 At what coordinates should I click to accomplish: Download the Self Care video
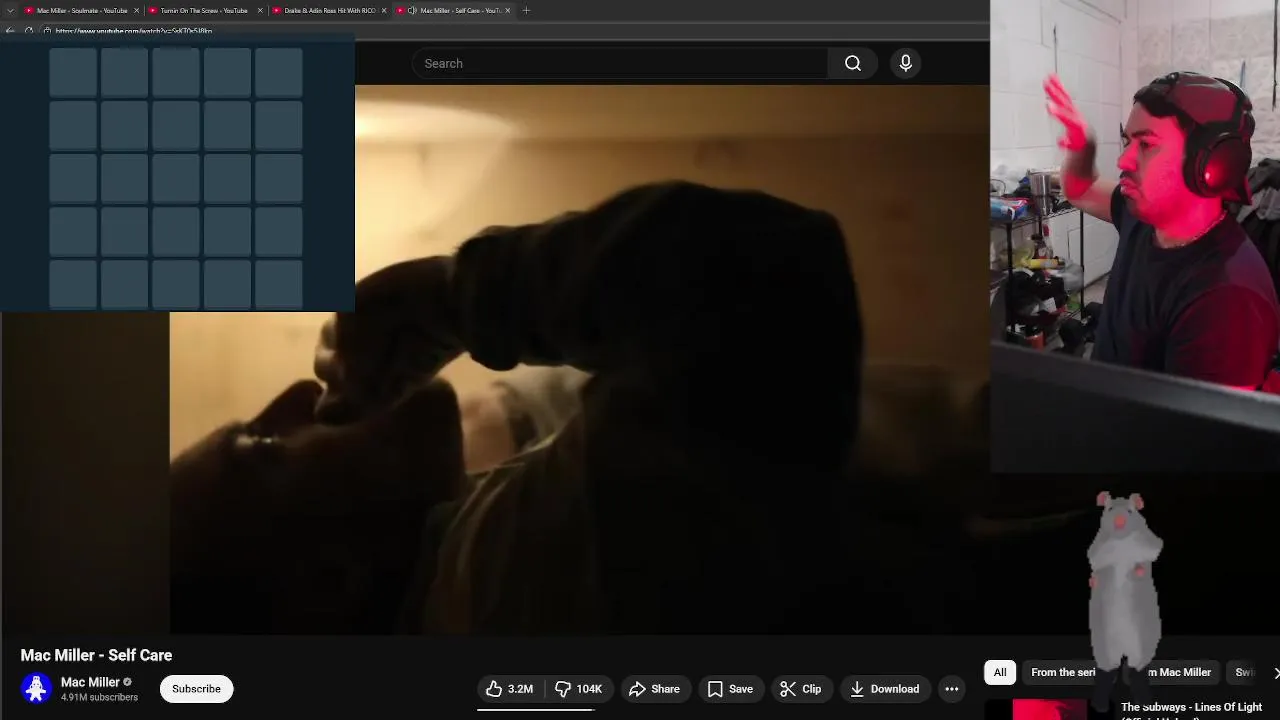(x=884, y=689)
